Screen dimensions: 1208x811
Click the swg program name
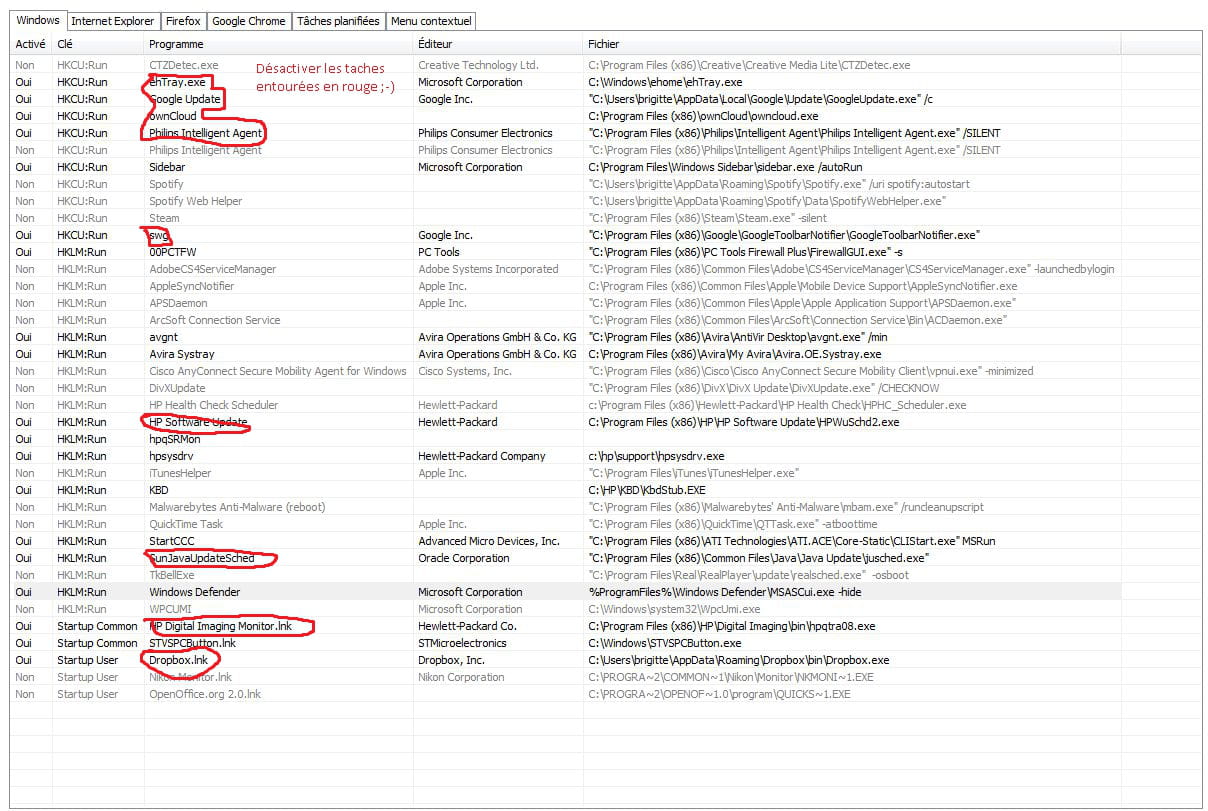(x=159, y=235)
